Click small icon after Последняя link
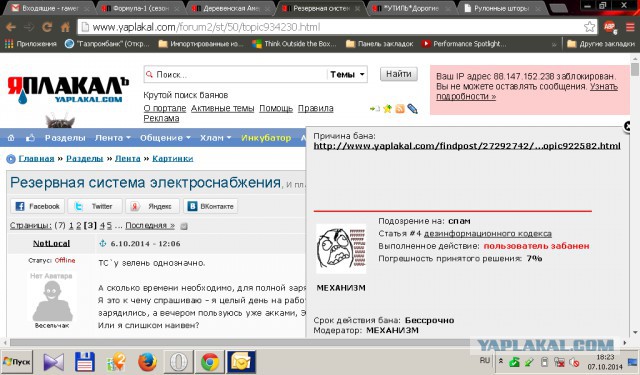The width and height of the screenshot is (640, 375). pos(184,226)
